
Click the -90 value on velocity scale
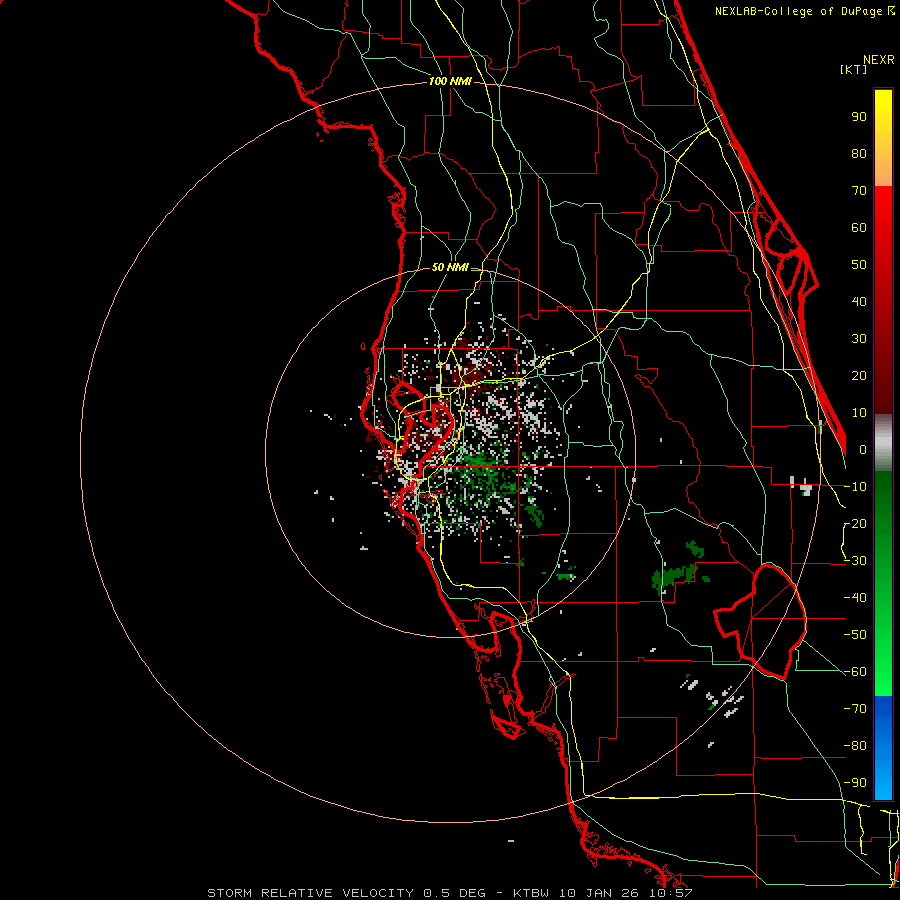coord(855,782)
